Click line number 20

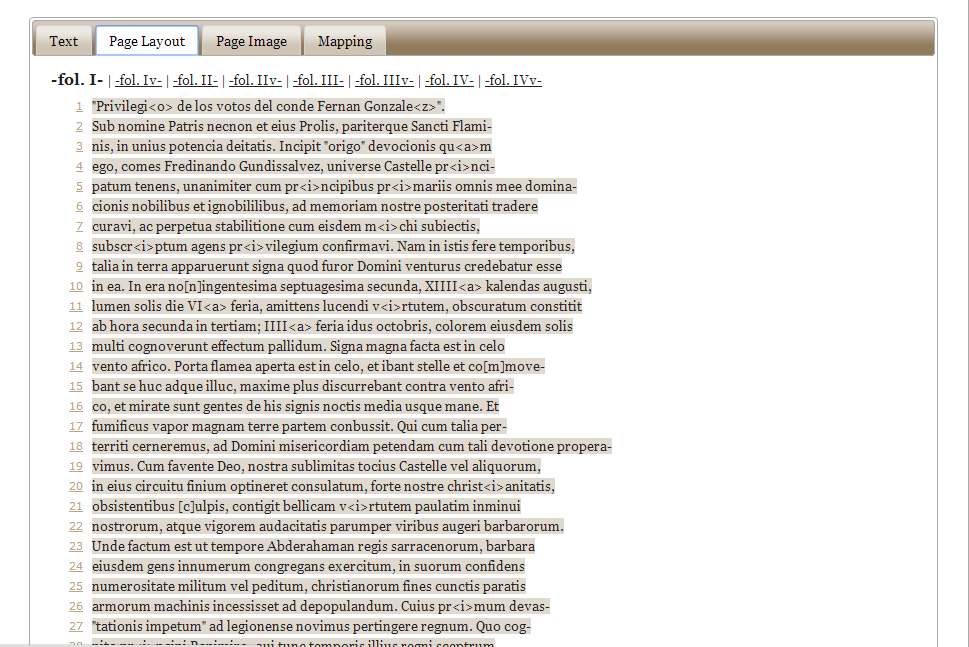[76, 486]
